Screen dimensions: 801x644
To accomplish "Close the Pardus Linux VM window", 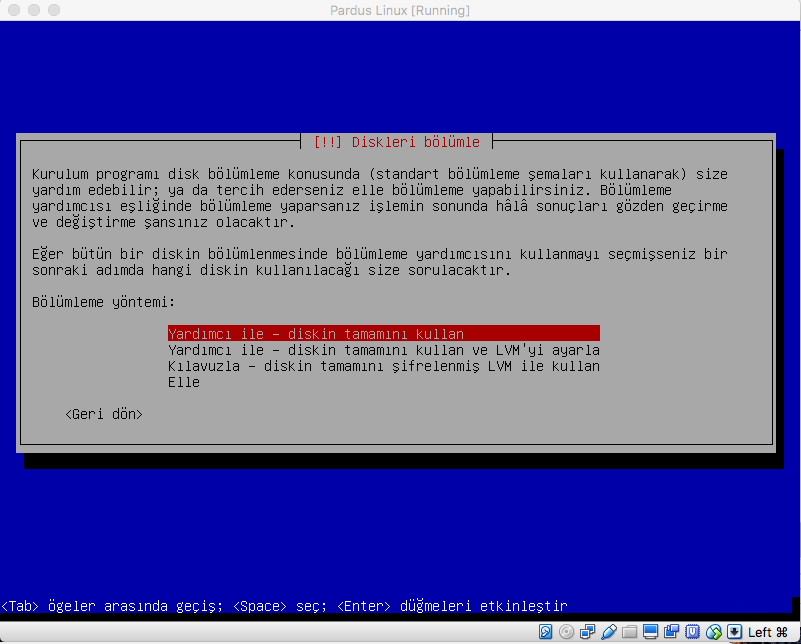I will [x=13, y=10].
